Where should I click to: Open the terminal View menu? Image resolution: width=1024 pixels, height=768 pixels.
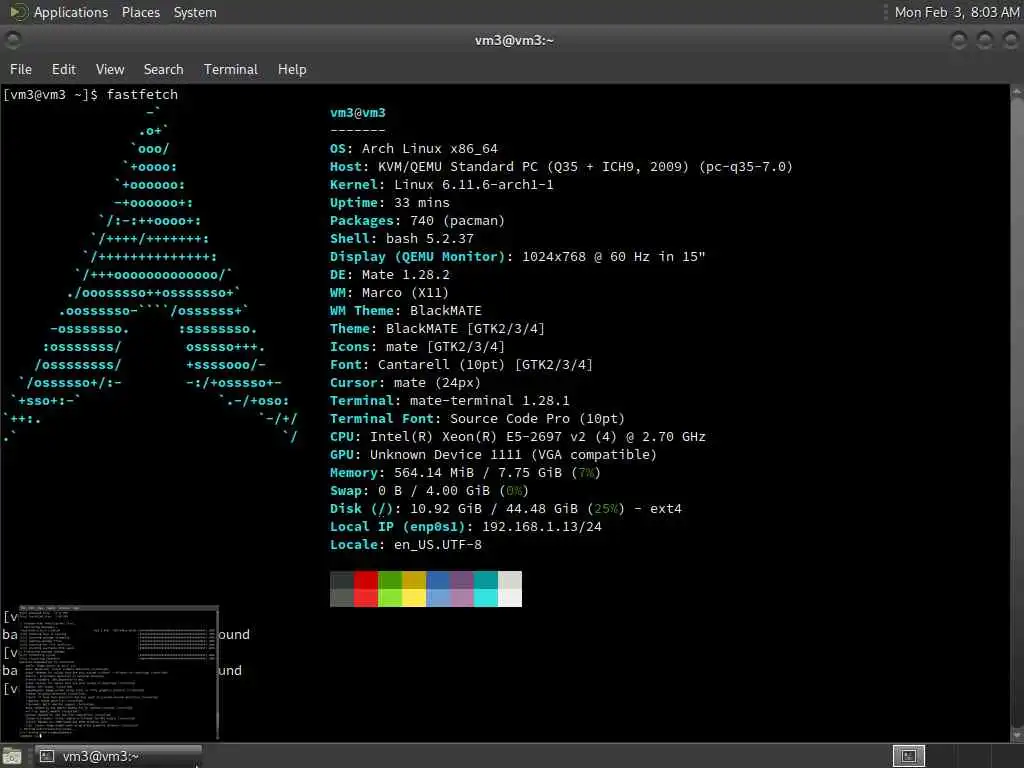click(110, 69)
